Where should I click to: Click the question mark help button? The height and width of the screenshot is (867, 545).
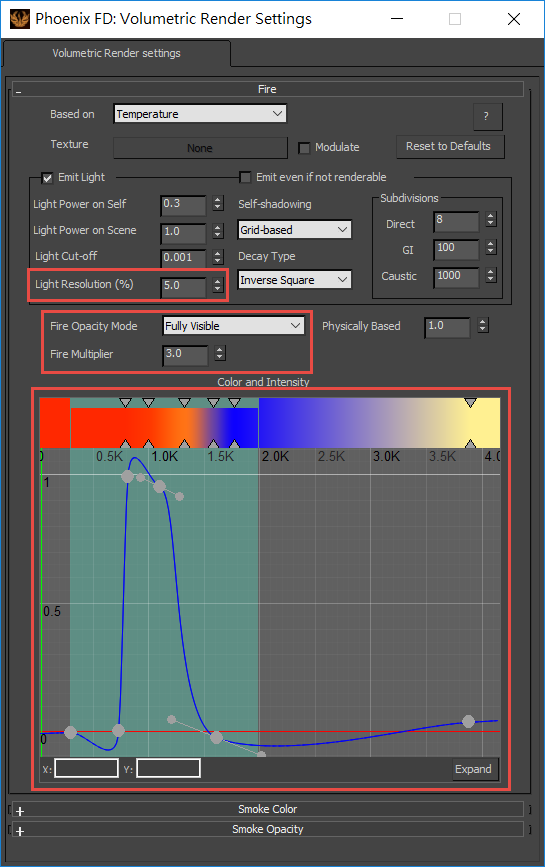tap(488, 116)
